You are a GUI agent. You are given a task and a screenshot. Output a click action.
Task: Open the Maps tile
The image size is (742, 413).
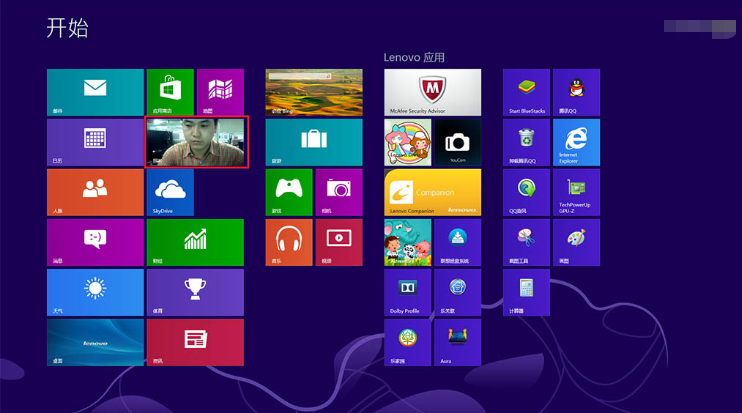point(220,92)
